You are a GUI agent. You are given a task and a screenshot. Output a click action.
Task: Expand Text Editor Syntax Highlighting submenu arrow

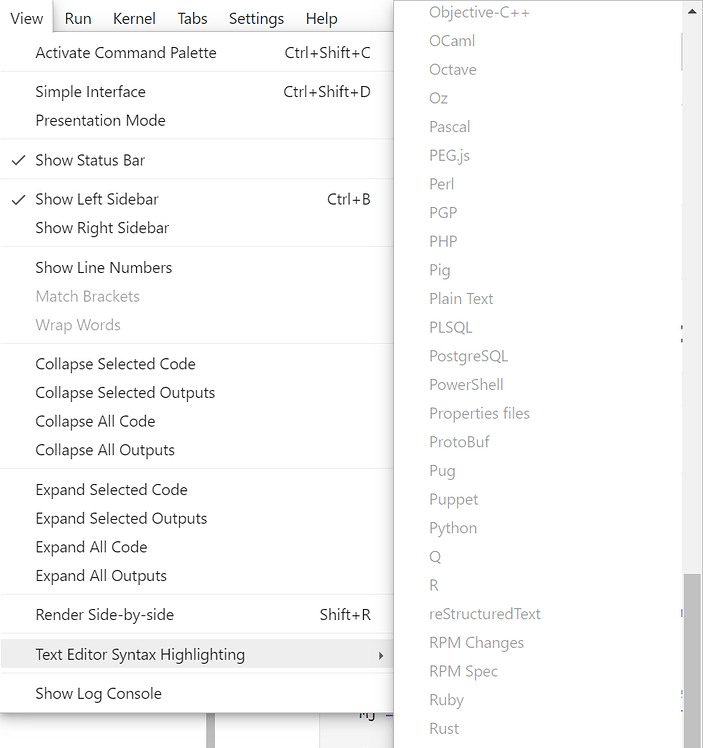point(380,656)
